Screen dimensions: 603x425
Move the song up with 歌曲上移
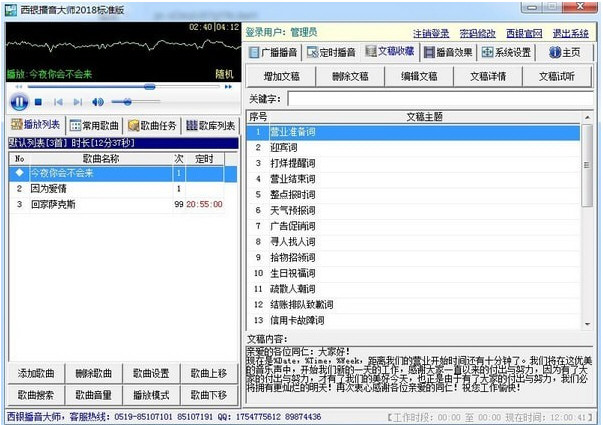pyautogui.click(x=209, y=373)
